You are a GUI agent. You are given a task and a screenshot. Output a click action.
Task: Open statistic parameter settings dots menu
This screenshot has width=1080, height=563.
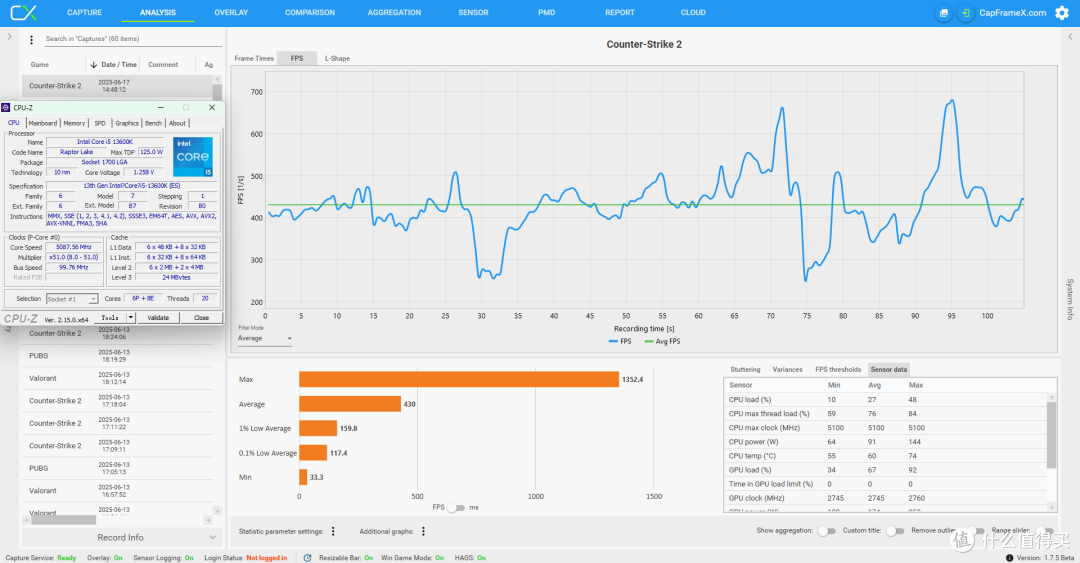tap(333, 531)
